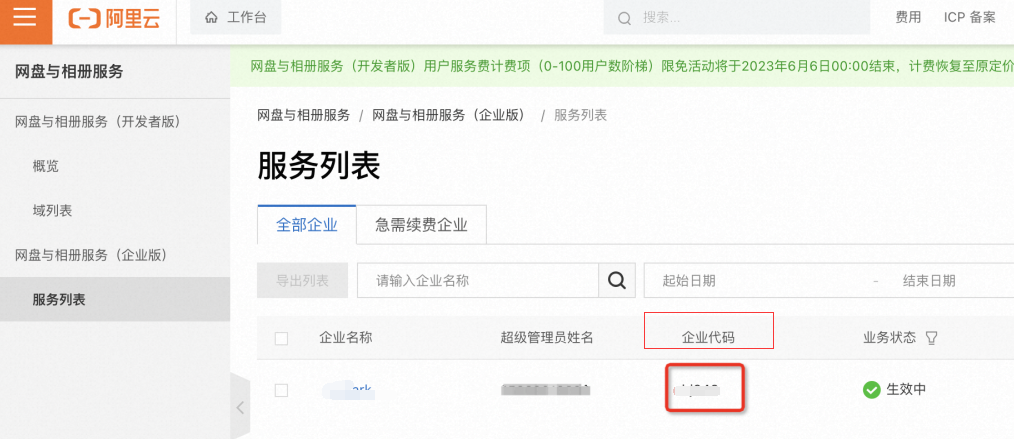Open the 工作台 workbench button
This screenshot has height=439, width=1014.
(235, 17)
